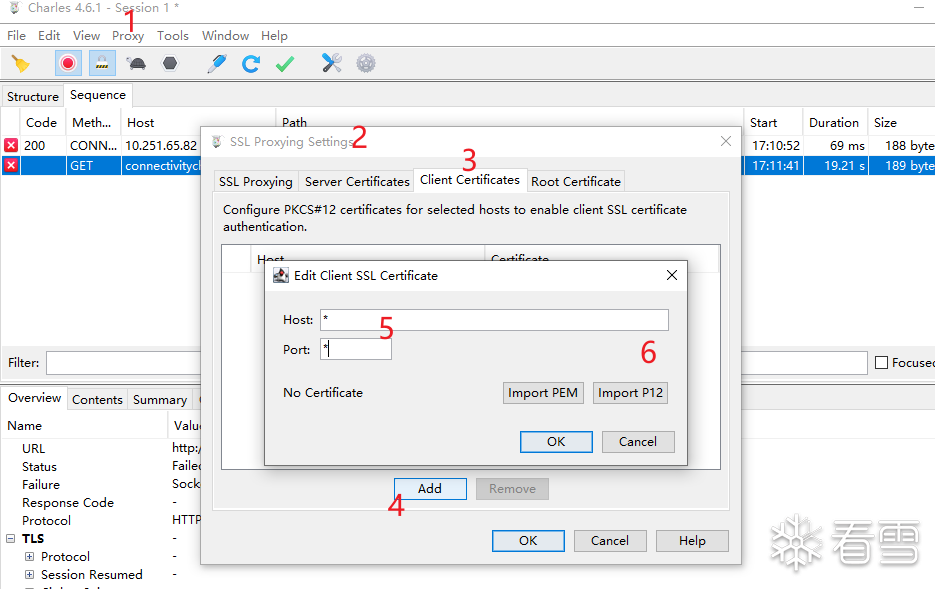The image size is (935, 589).
Task: Expand the Protocol node under TLS
Action: [29, 556]
